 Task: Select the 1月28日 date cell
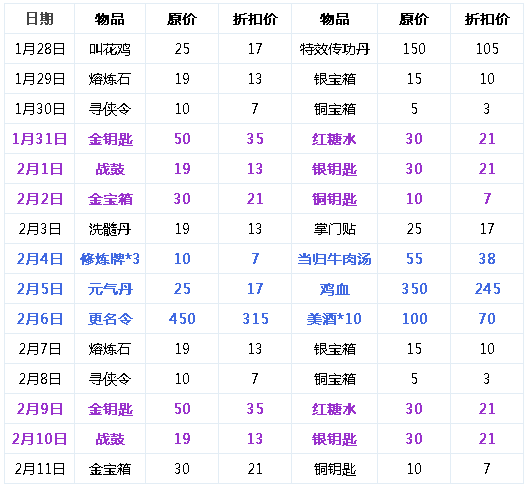(39, 49)
